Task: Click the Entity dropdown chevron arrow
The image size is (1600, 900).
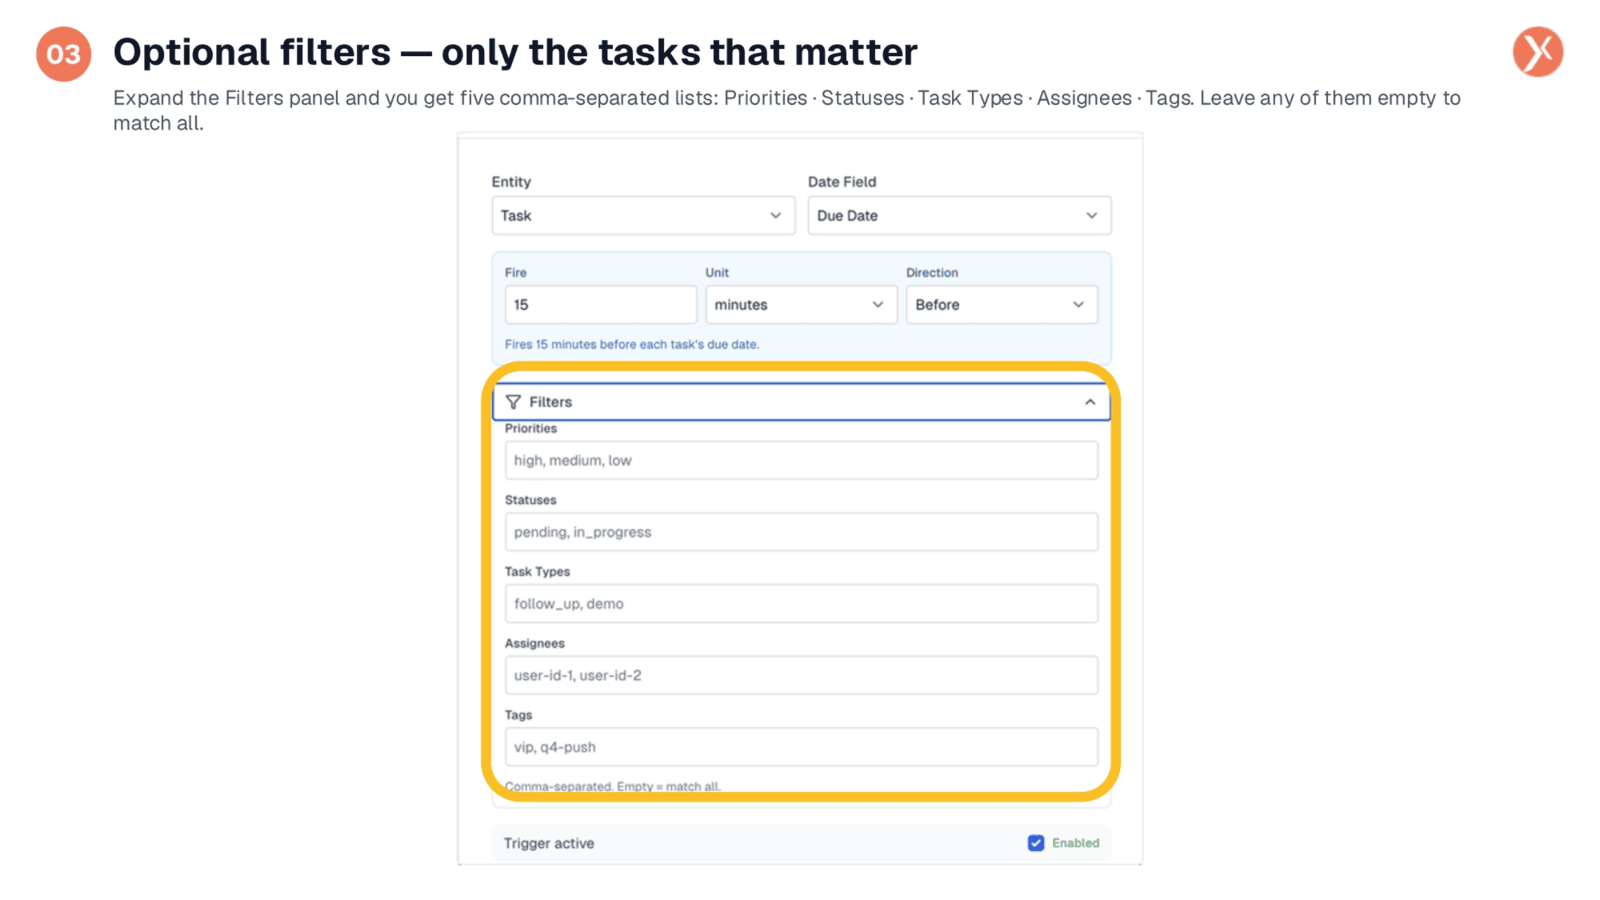Action: pyautogui.click(x=775, y=215)
